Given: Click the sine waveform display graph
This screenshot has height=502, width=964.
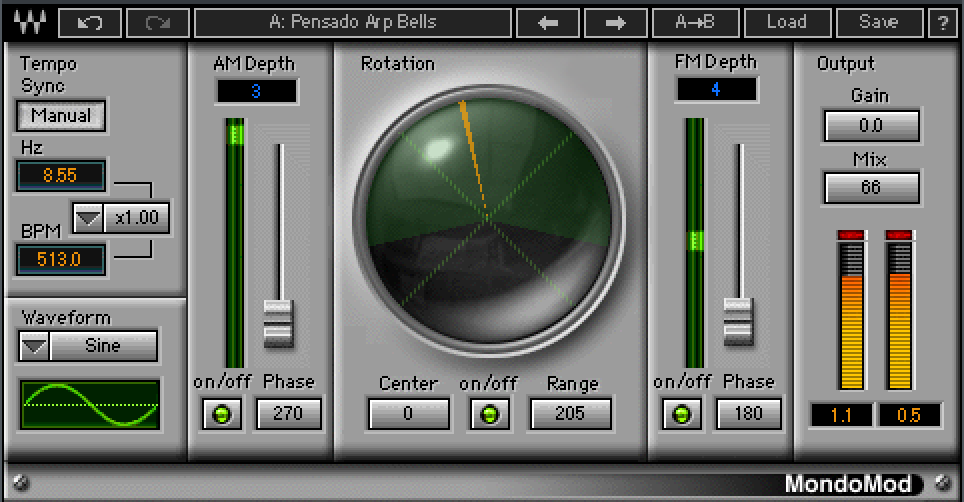Looking at the screenshot, I should [90, 404].
